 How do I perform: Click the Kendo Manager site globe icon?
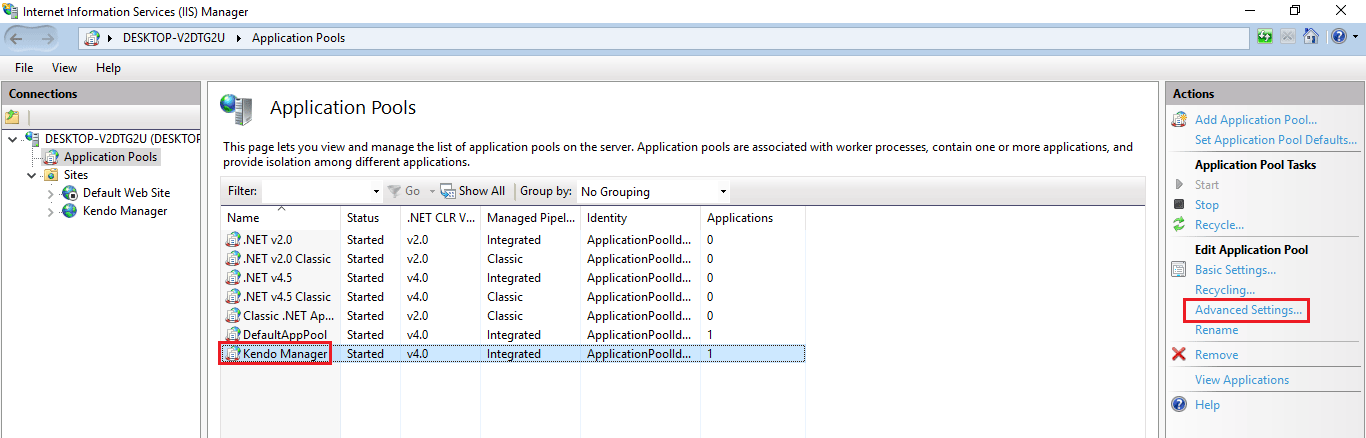click(70, 211)
